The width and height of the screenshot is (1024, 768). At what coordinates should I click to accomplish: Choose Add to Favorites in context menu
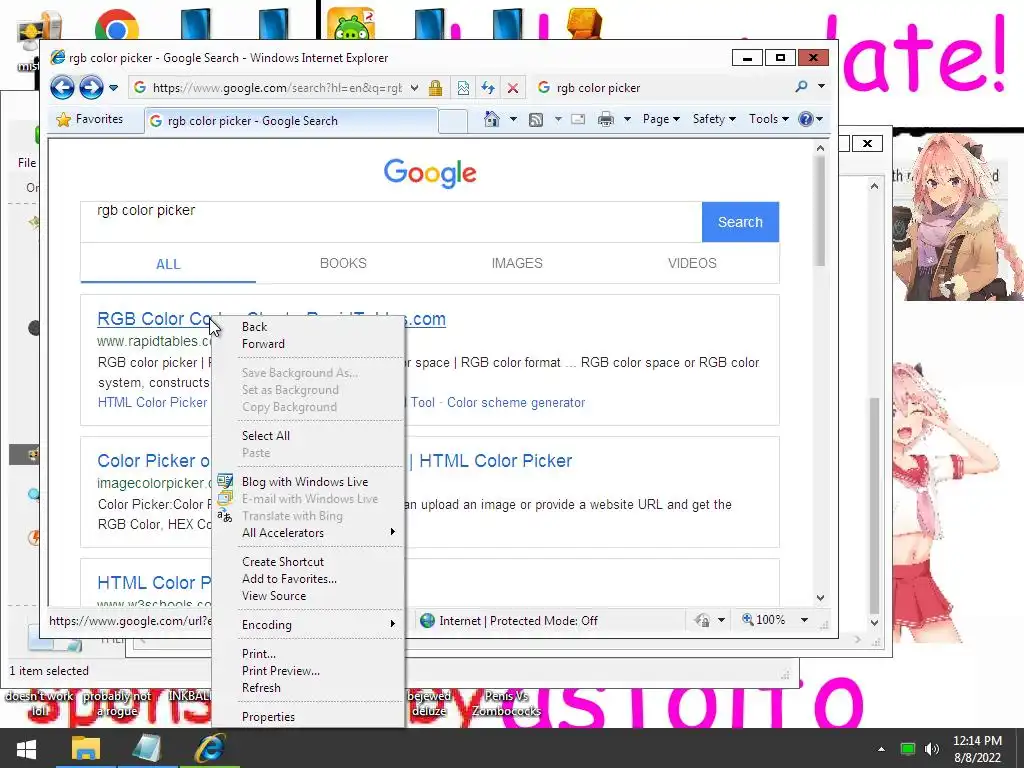click(x=308, y=579)
